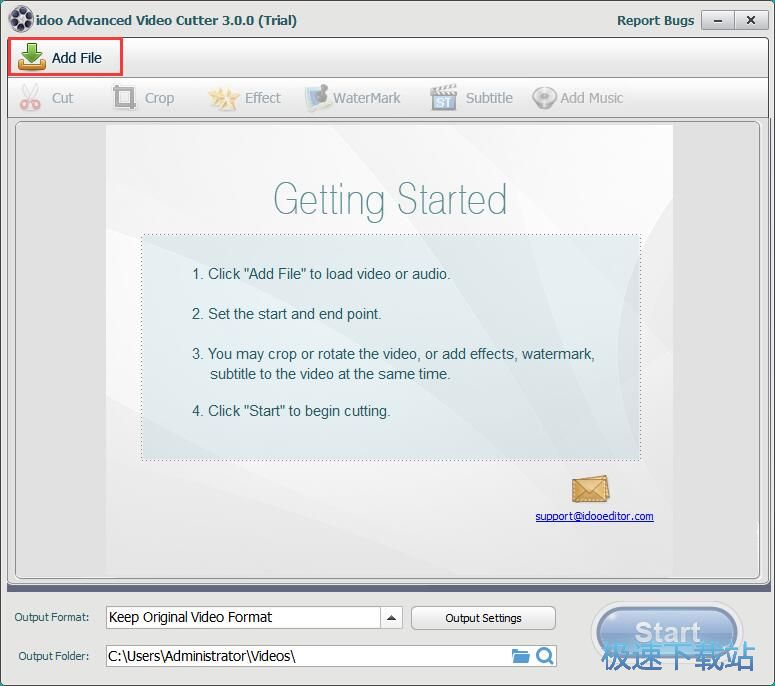Close the Video Cutter window
This screenshot has height=686, width=775.
pyautogui.click(x=751, y=21)
